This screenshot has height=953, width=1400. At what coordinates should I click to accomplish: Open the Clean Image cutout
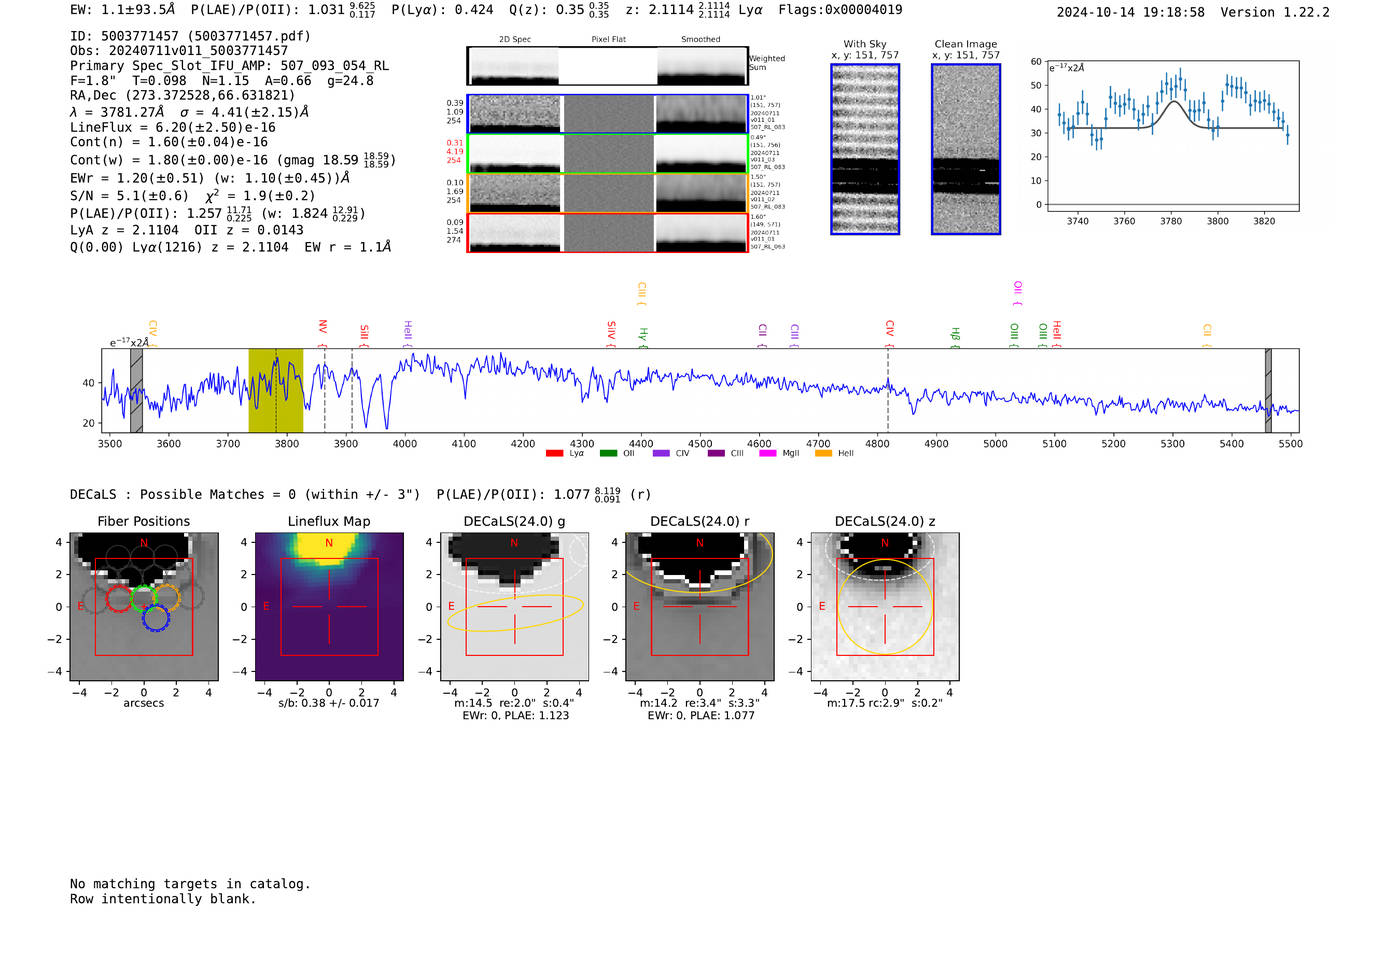(966, 149)
